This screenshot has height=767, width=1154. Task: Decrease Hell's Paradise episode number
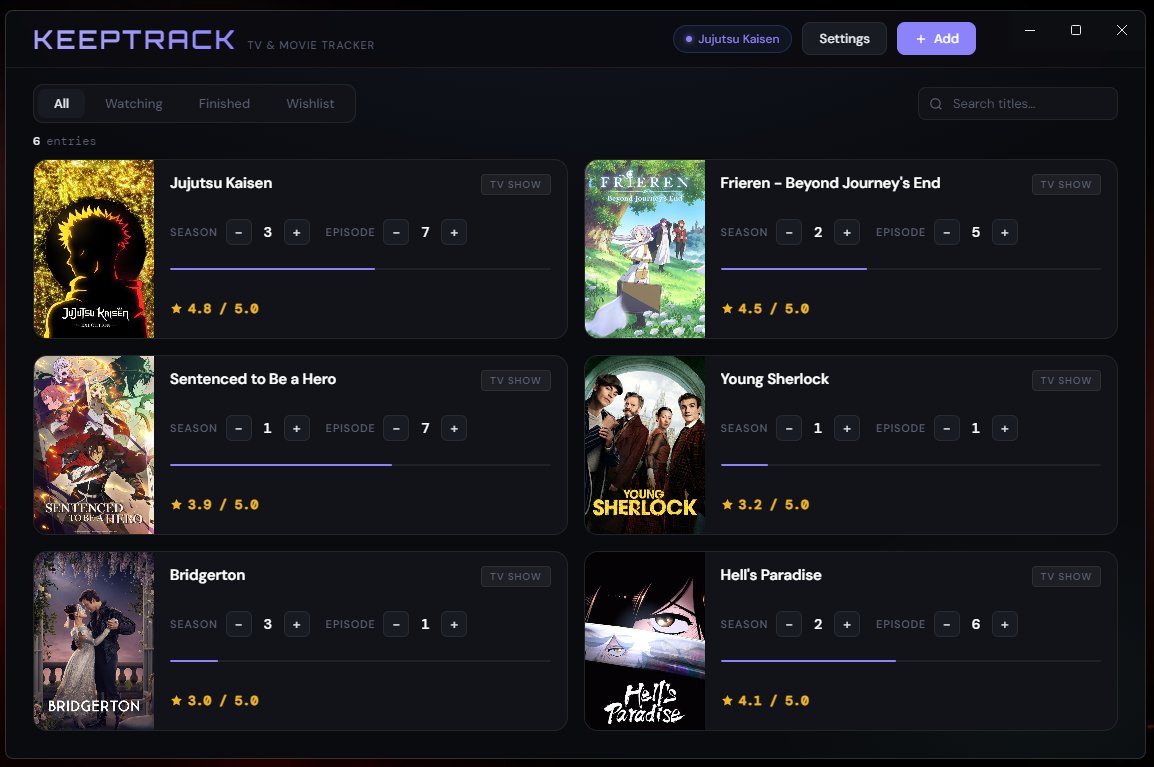tap(946, 624)
